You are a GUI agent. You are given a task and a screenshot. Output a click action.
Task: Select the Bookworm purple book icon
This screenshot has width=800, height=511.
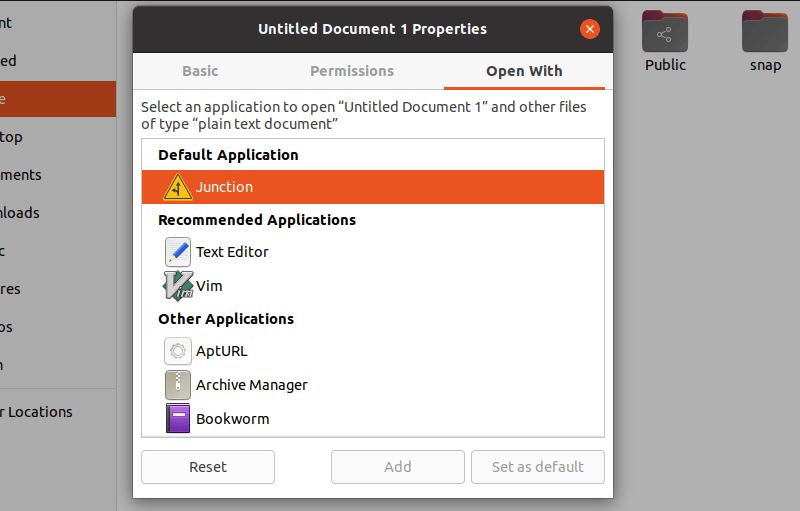coord(177,418)
